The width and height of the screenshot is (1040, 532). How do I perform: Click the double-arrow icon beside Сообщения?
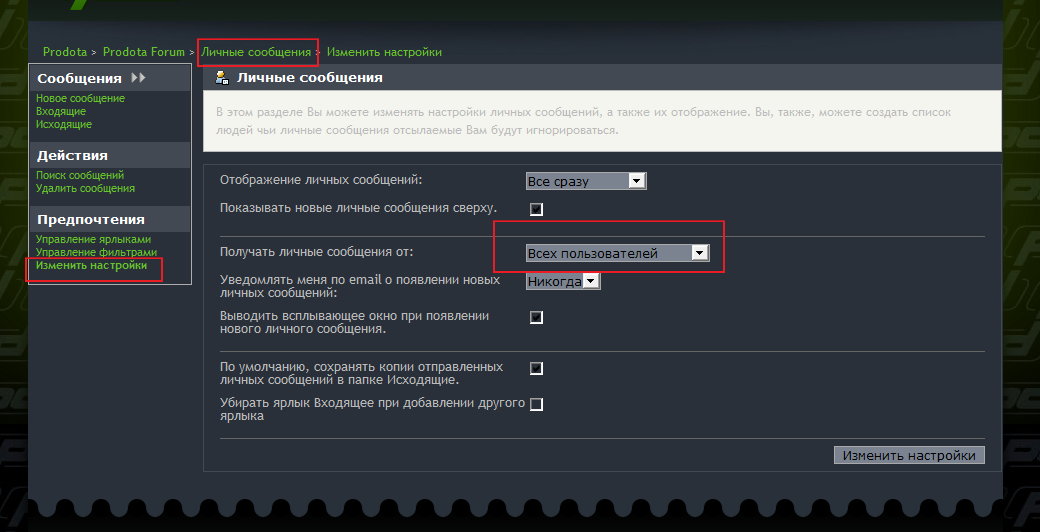tap(138, 78)
